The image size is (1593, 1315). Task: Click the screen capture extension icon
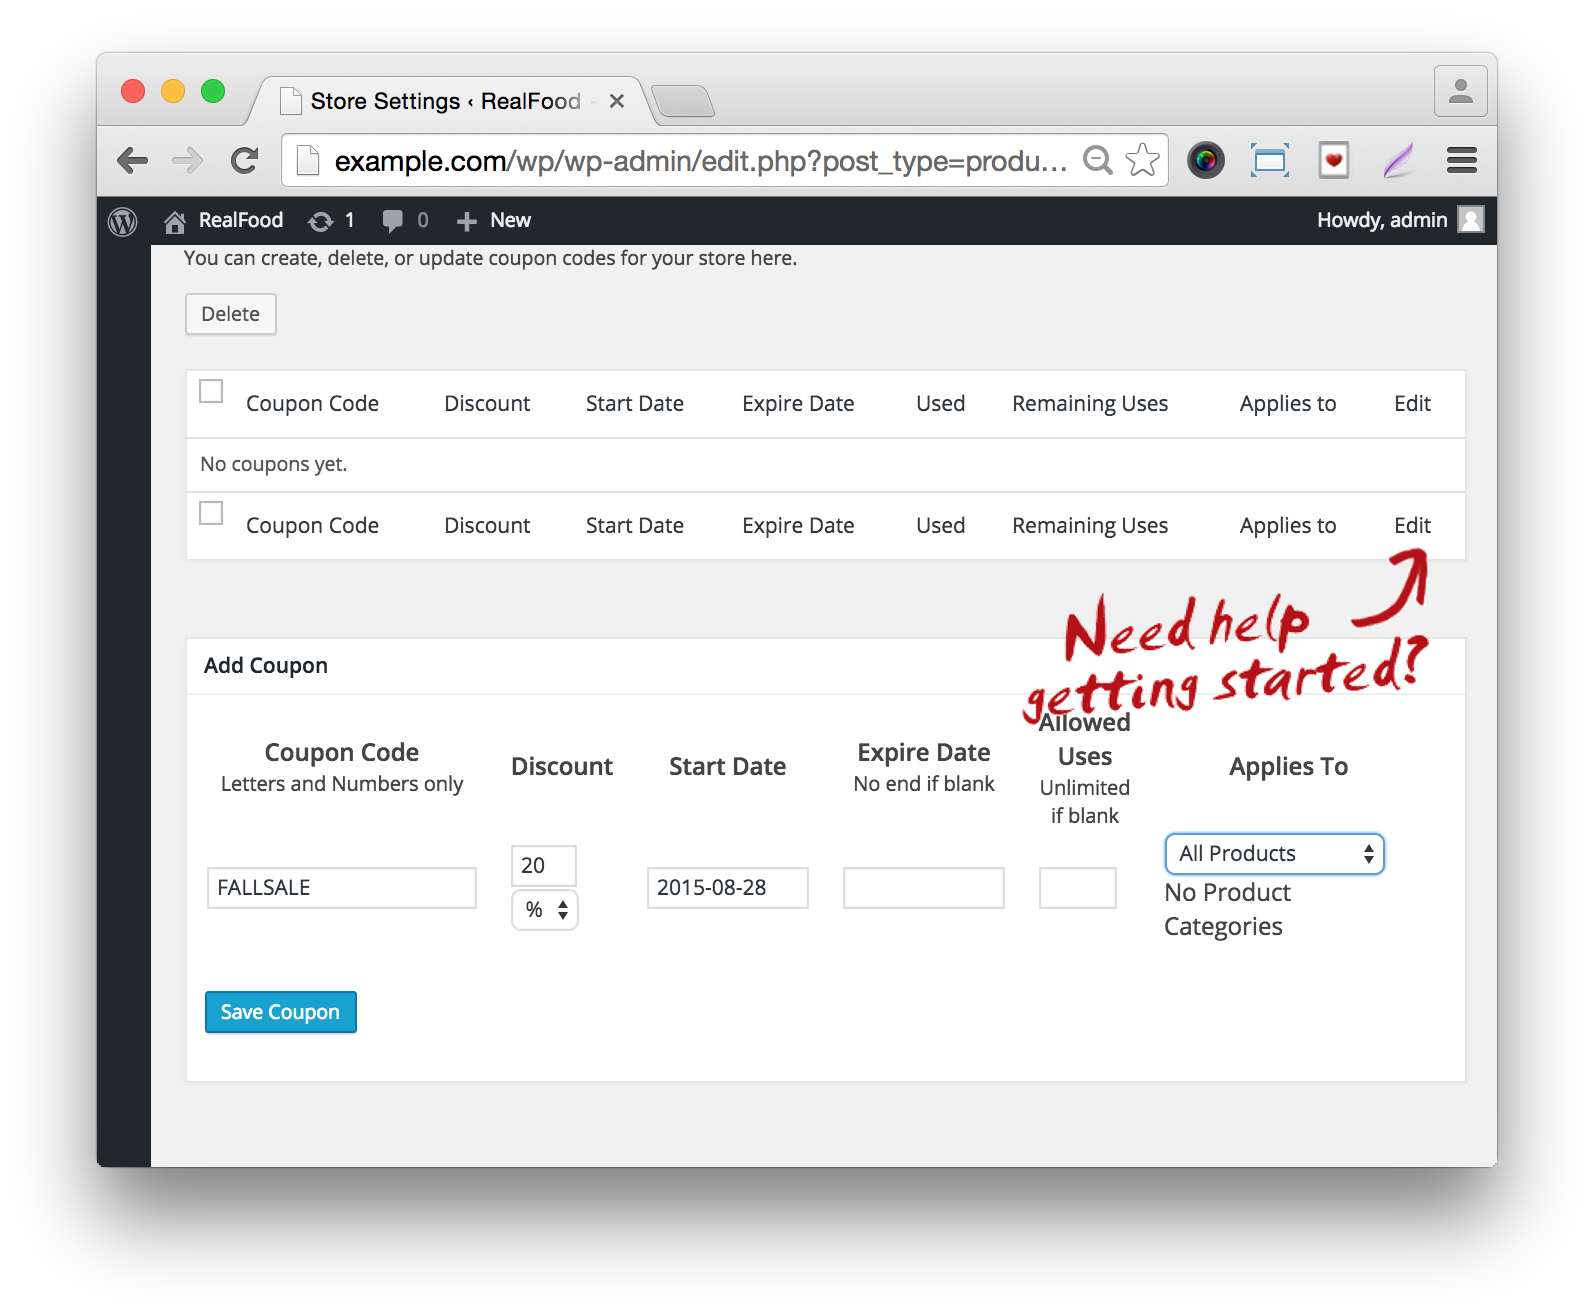[1270, 160]
